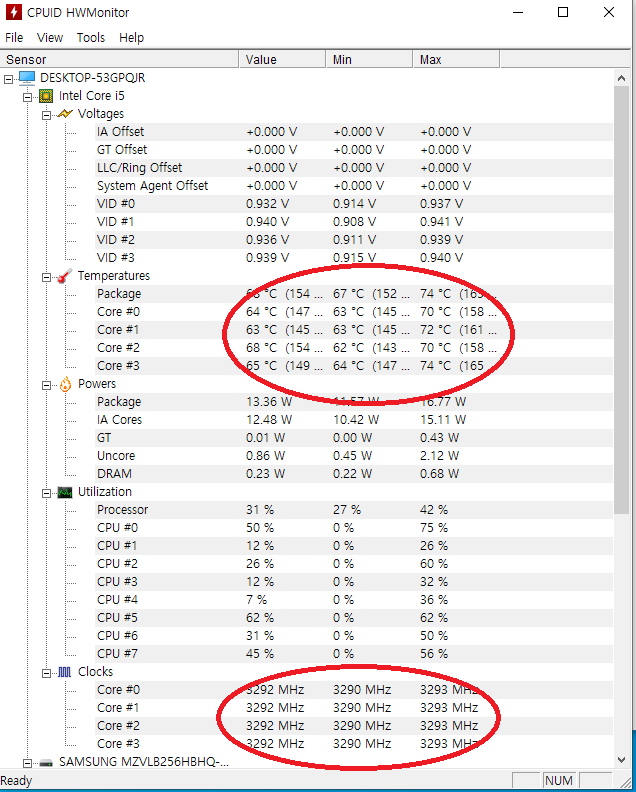
Task: Select the GT power row
Action: (354, 438)
